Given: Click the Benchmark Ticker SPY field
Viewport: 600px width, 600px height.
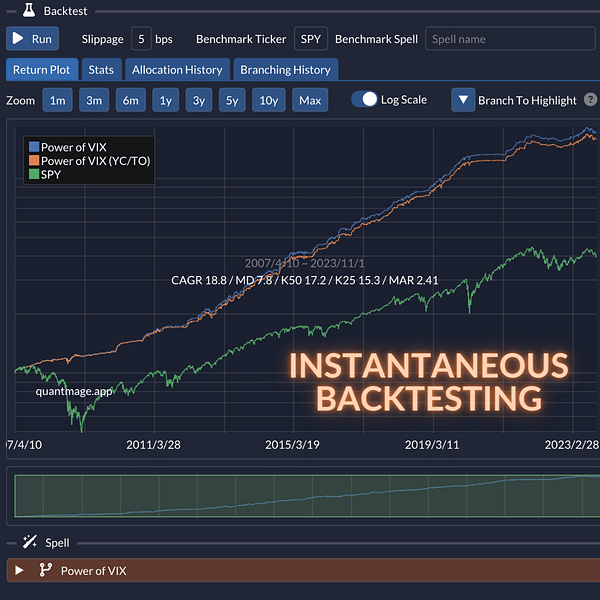Looking at the screenshot, I should (x=311, y=38).
